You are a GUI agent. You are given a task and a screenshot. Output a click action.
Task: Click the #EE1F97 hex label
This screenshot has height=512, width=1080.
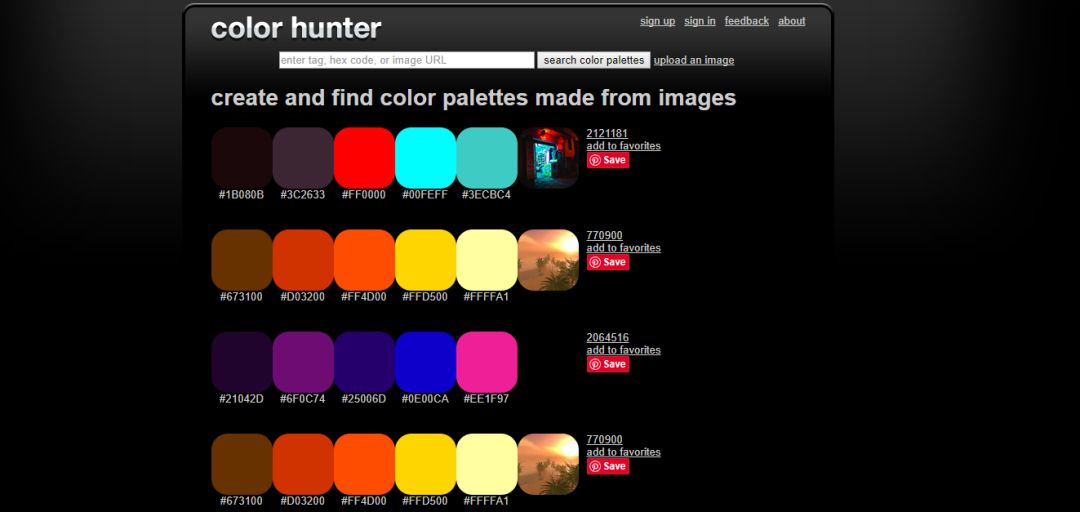486,399
